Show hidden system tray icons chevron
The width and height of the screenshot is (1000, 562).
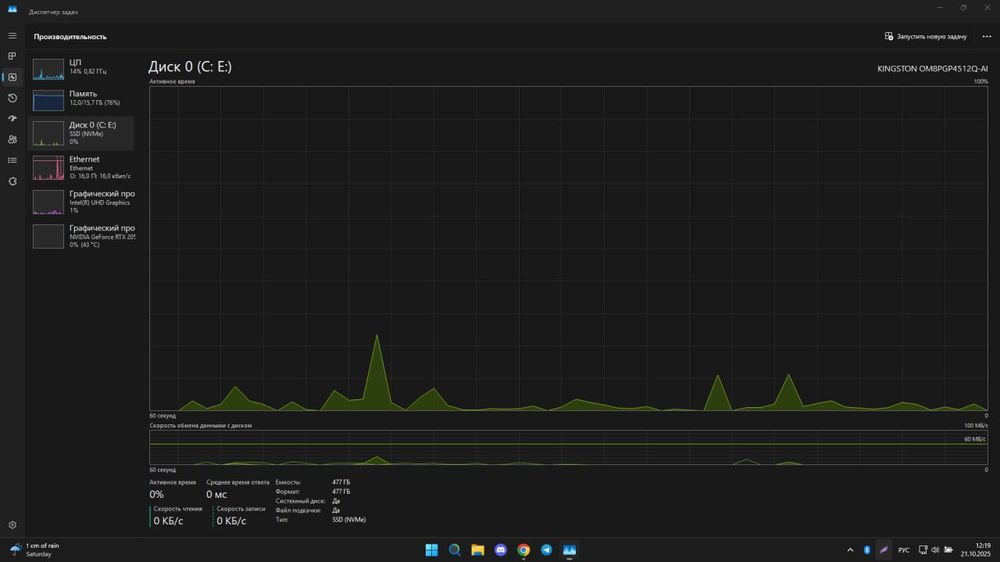(x=850, y=550)
